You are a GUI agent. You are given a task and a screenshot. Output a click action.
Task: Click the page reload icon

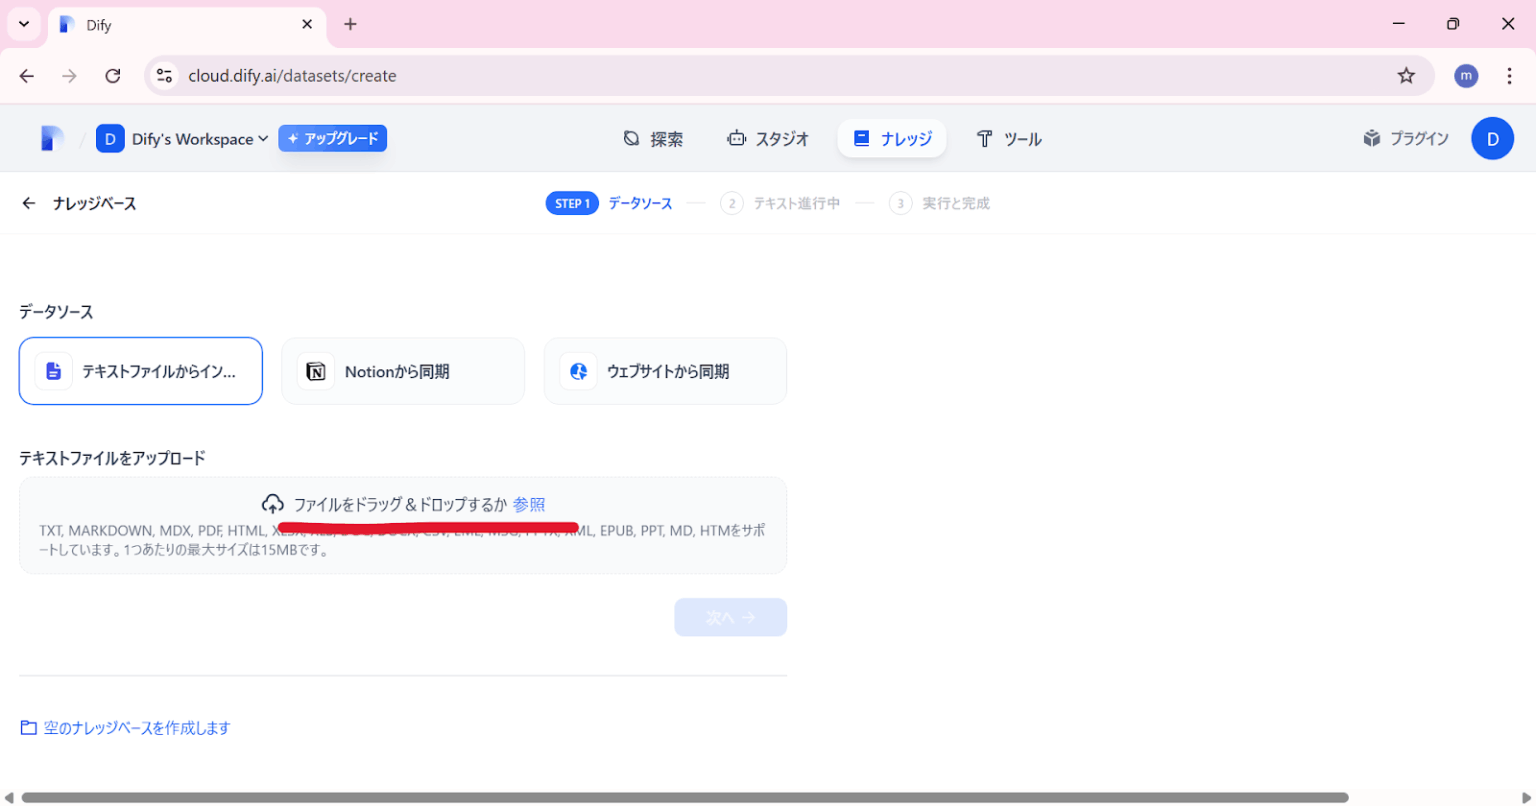(x=113, y=75)
